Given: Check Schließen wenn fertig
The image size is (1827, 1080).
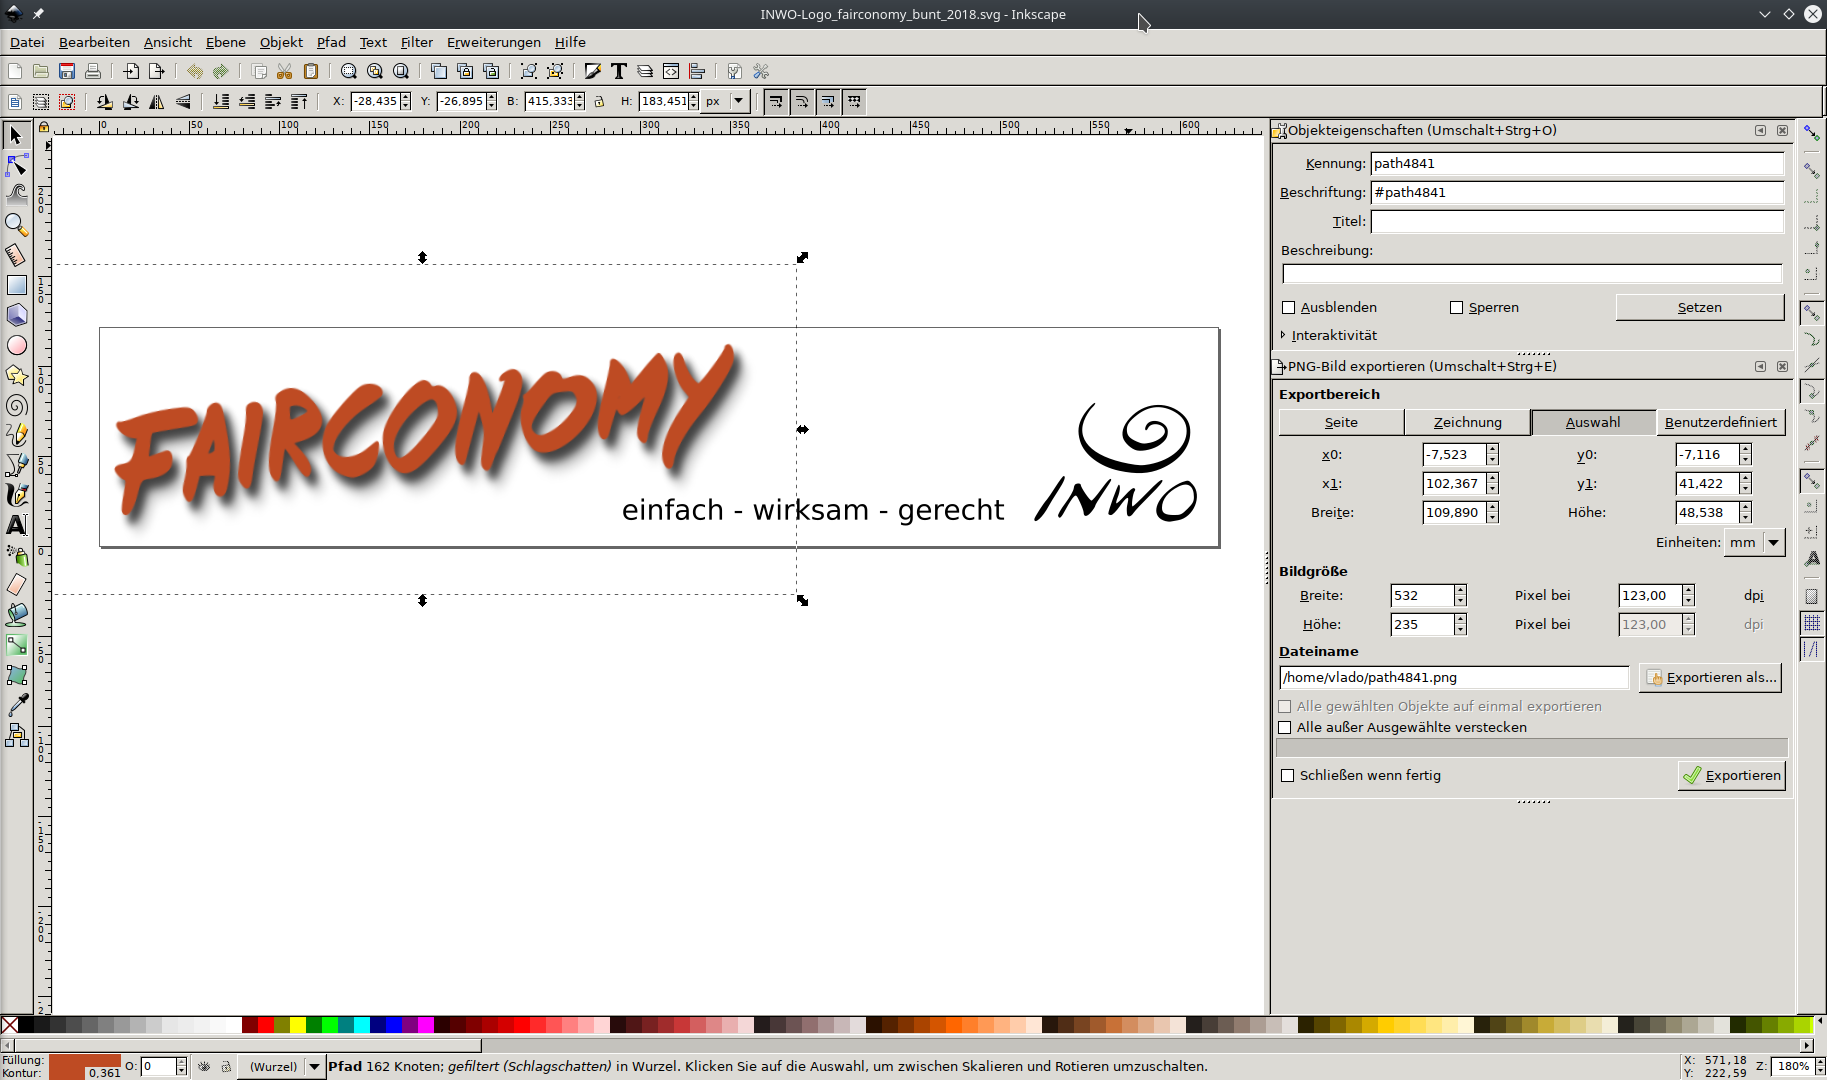Looking at the screenshot, I should click(1288, 775).
